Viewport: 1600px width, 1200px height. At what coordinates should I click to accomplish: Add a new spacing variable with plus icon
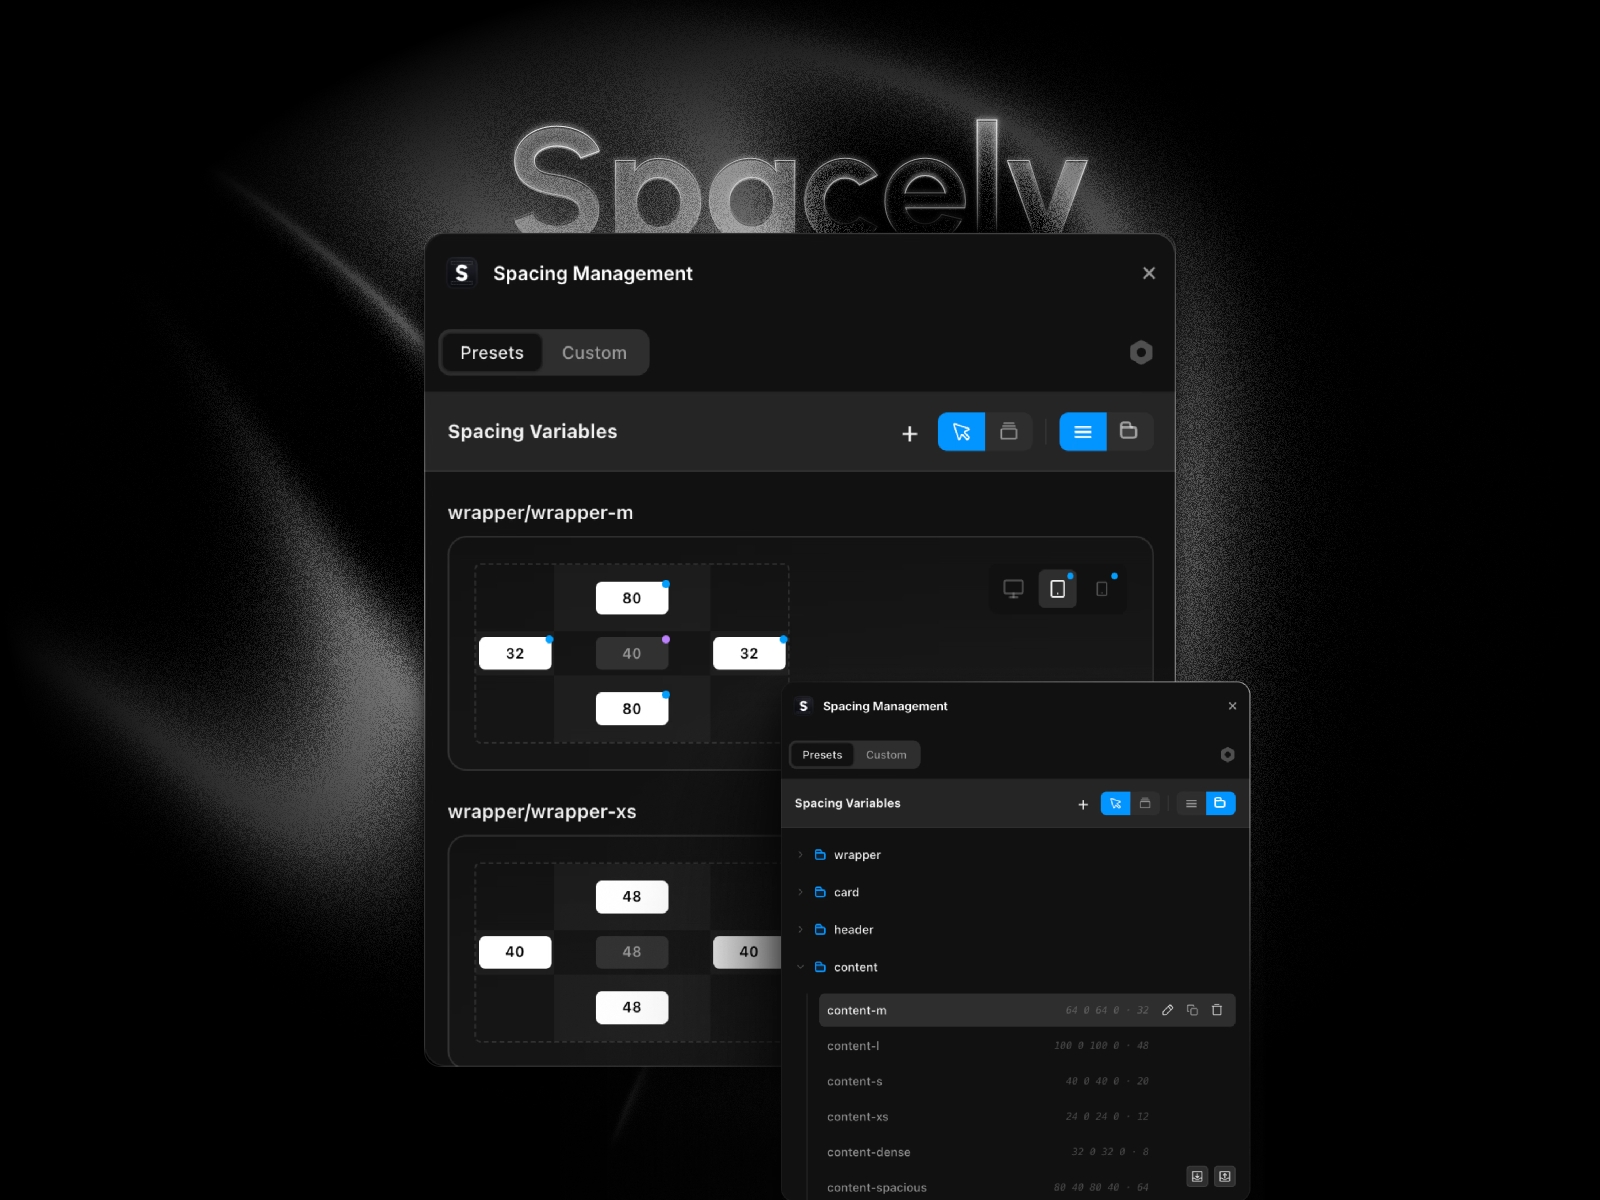pyautogui.click(x=909, y=433)
